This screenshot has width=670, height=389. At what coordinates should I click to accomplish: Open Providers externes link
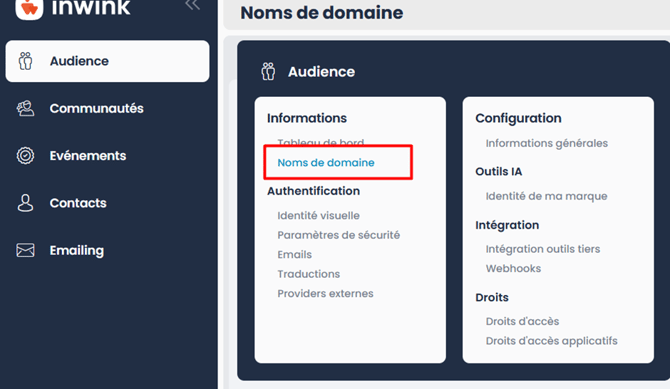326,294
